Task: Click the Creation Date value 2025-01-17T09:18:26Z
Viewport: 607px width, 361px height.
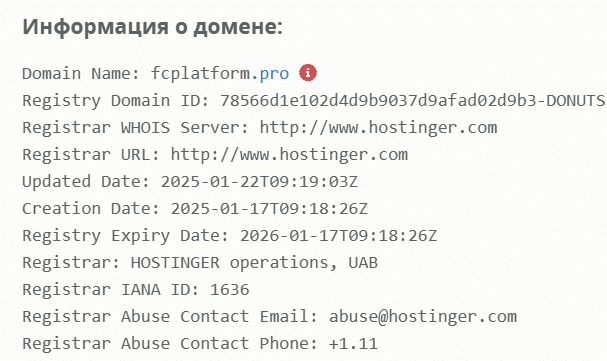Action: (x=269, y=209)
